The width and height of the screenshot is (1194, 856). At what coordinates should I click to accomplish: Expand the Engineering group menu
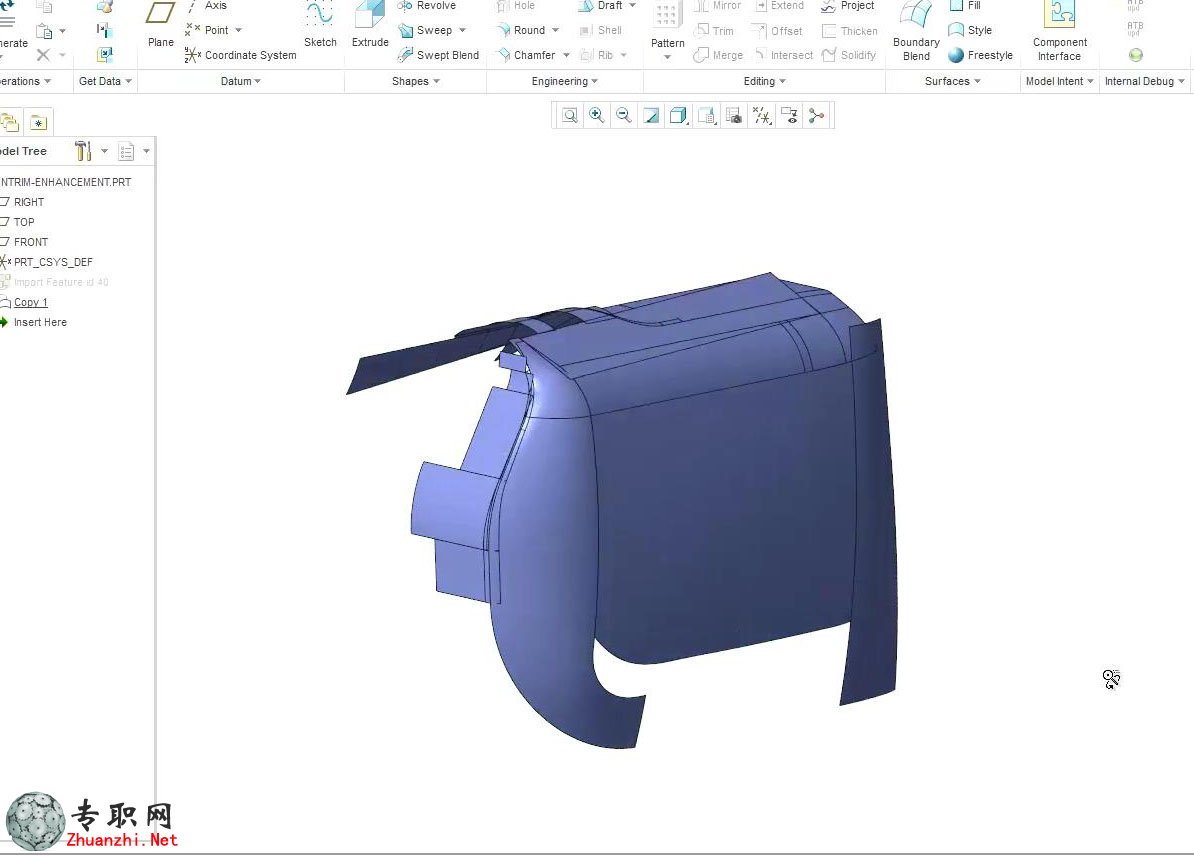tap(564, 81)
